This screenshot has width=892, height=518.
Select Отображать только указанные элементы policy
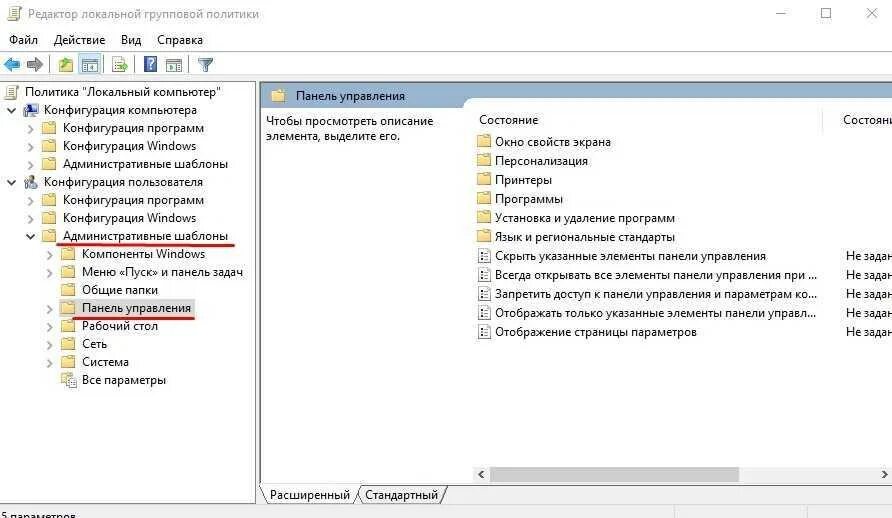coord(655,313)
